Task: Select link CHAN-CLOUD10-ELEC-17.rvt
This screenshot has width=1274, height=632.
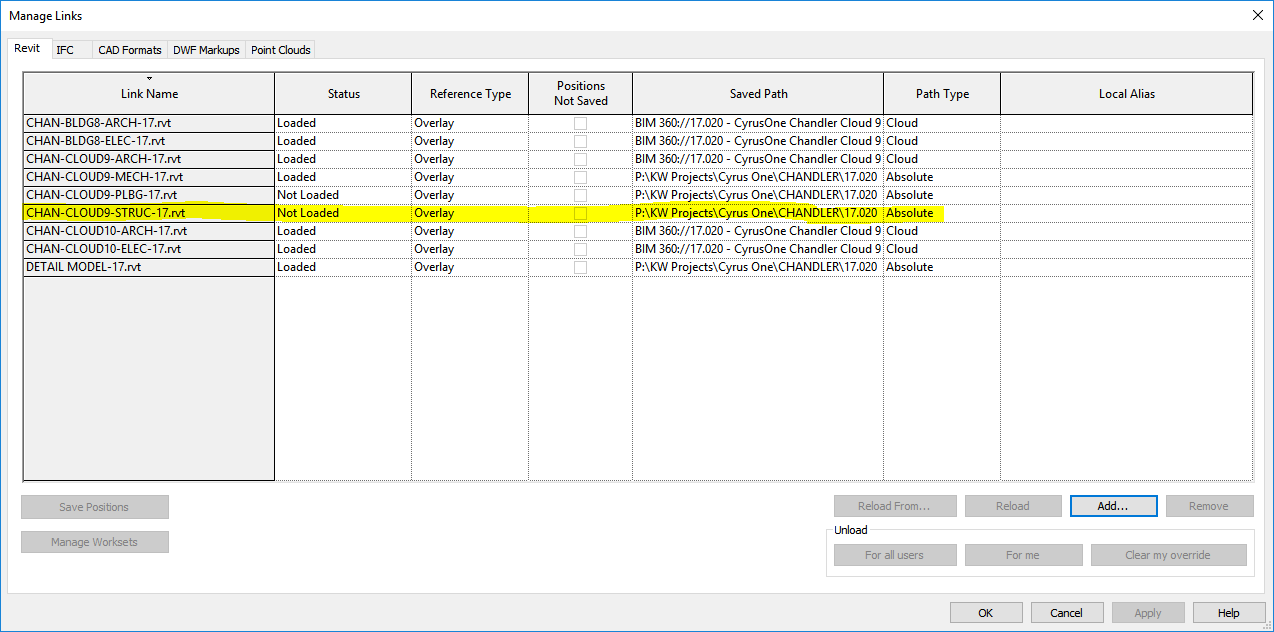Action: point(149,249)
